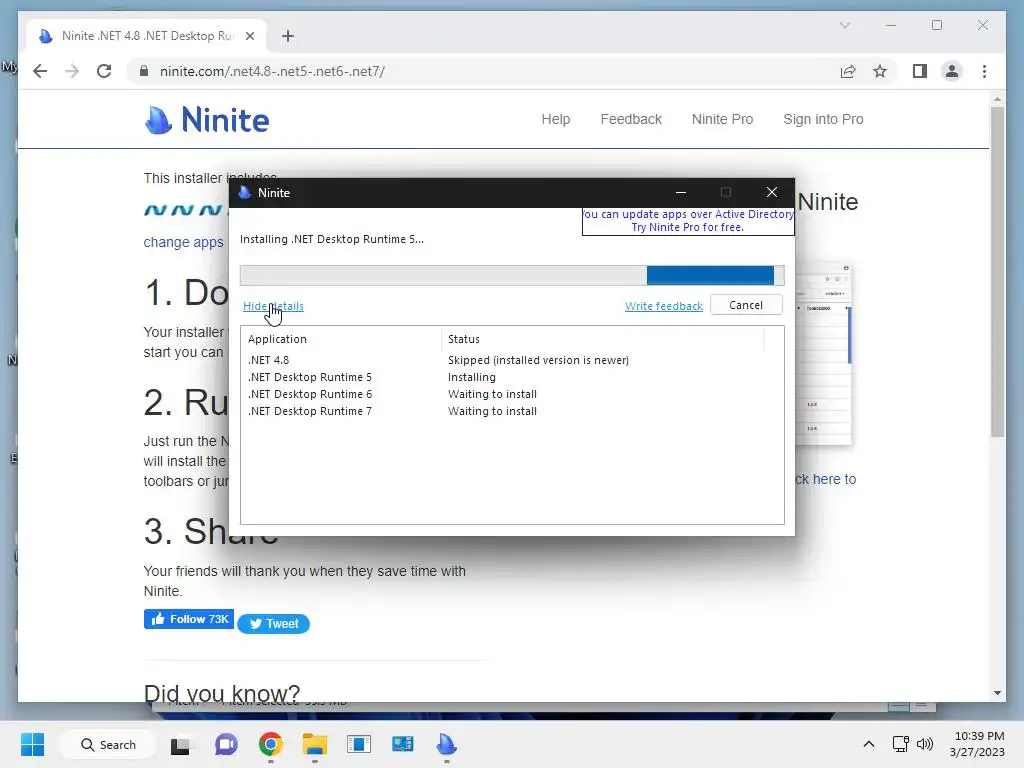Open File Explorer from the taskbar
This screenshot has width=1024, height=768.
tap(315, 744)
